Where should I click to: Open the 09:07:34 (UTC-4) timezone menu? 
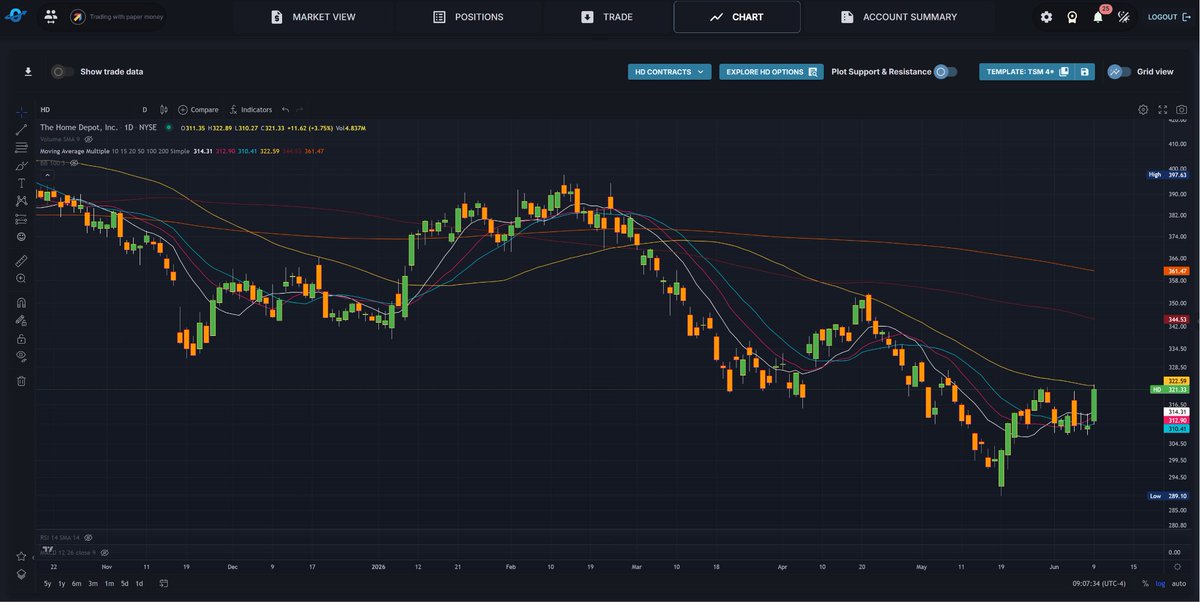click(x=1098, y=583)
